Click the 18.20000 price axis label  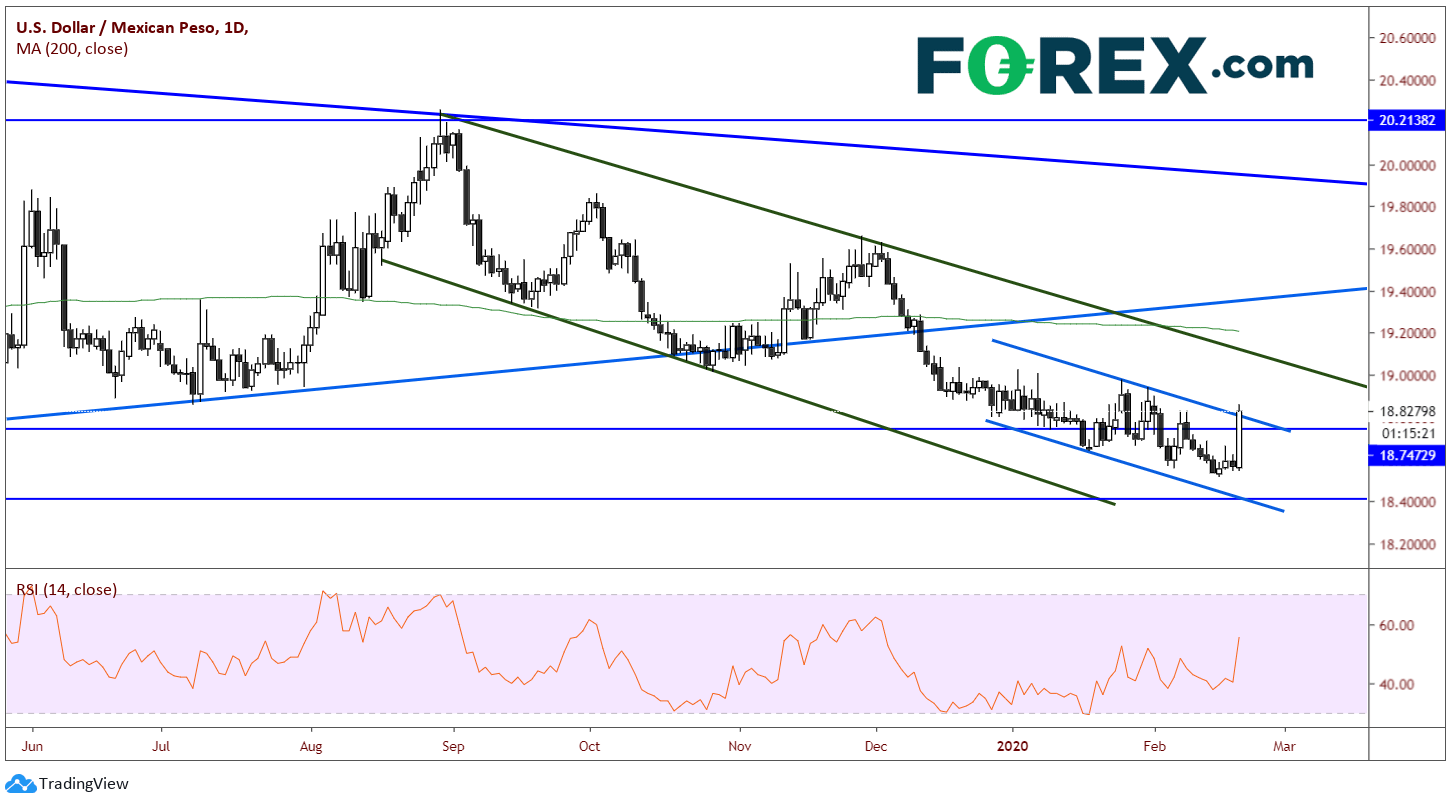[x=1408, y=545]
